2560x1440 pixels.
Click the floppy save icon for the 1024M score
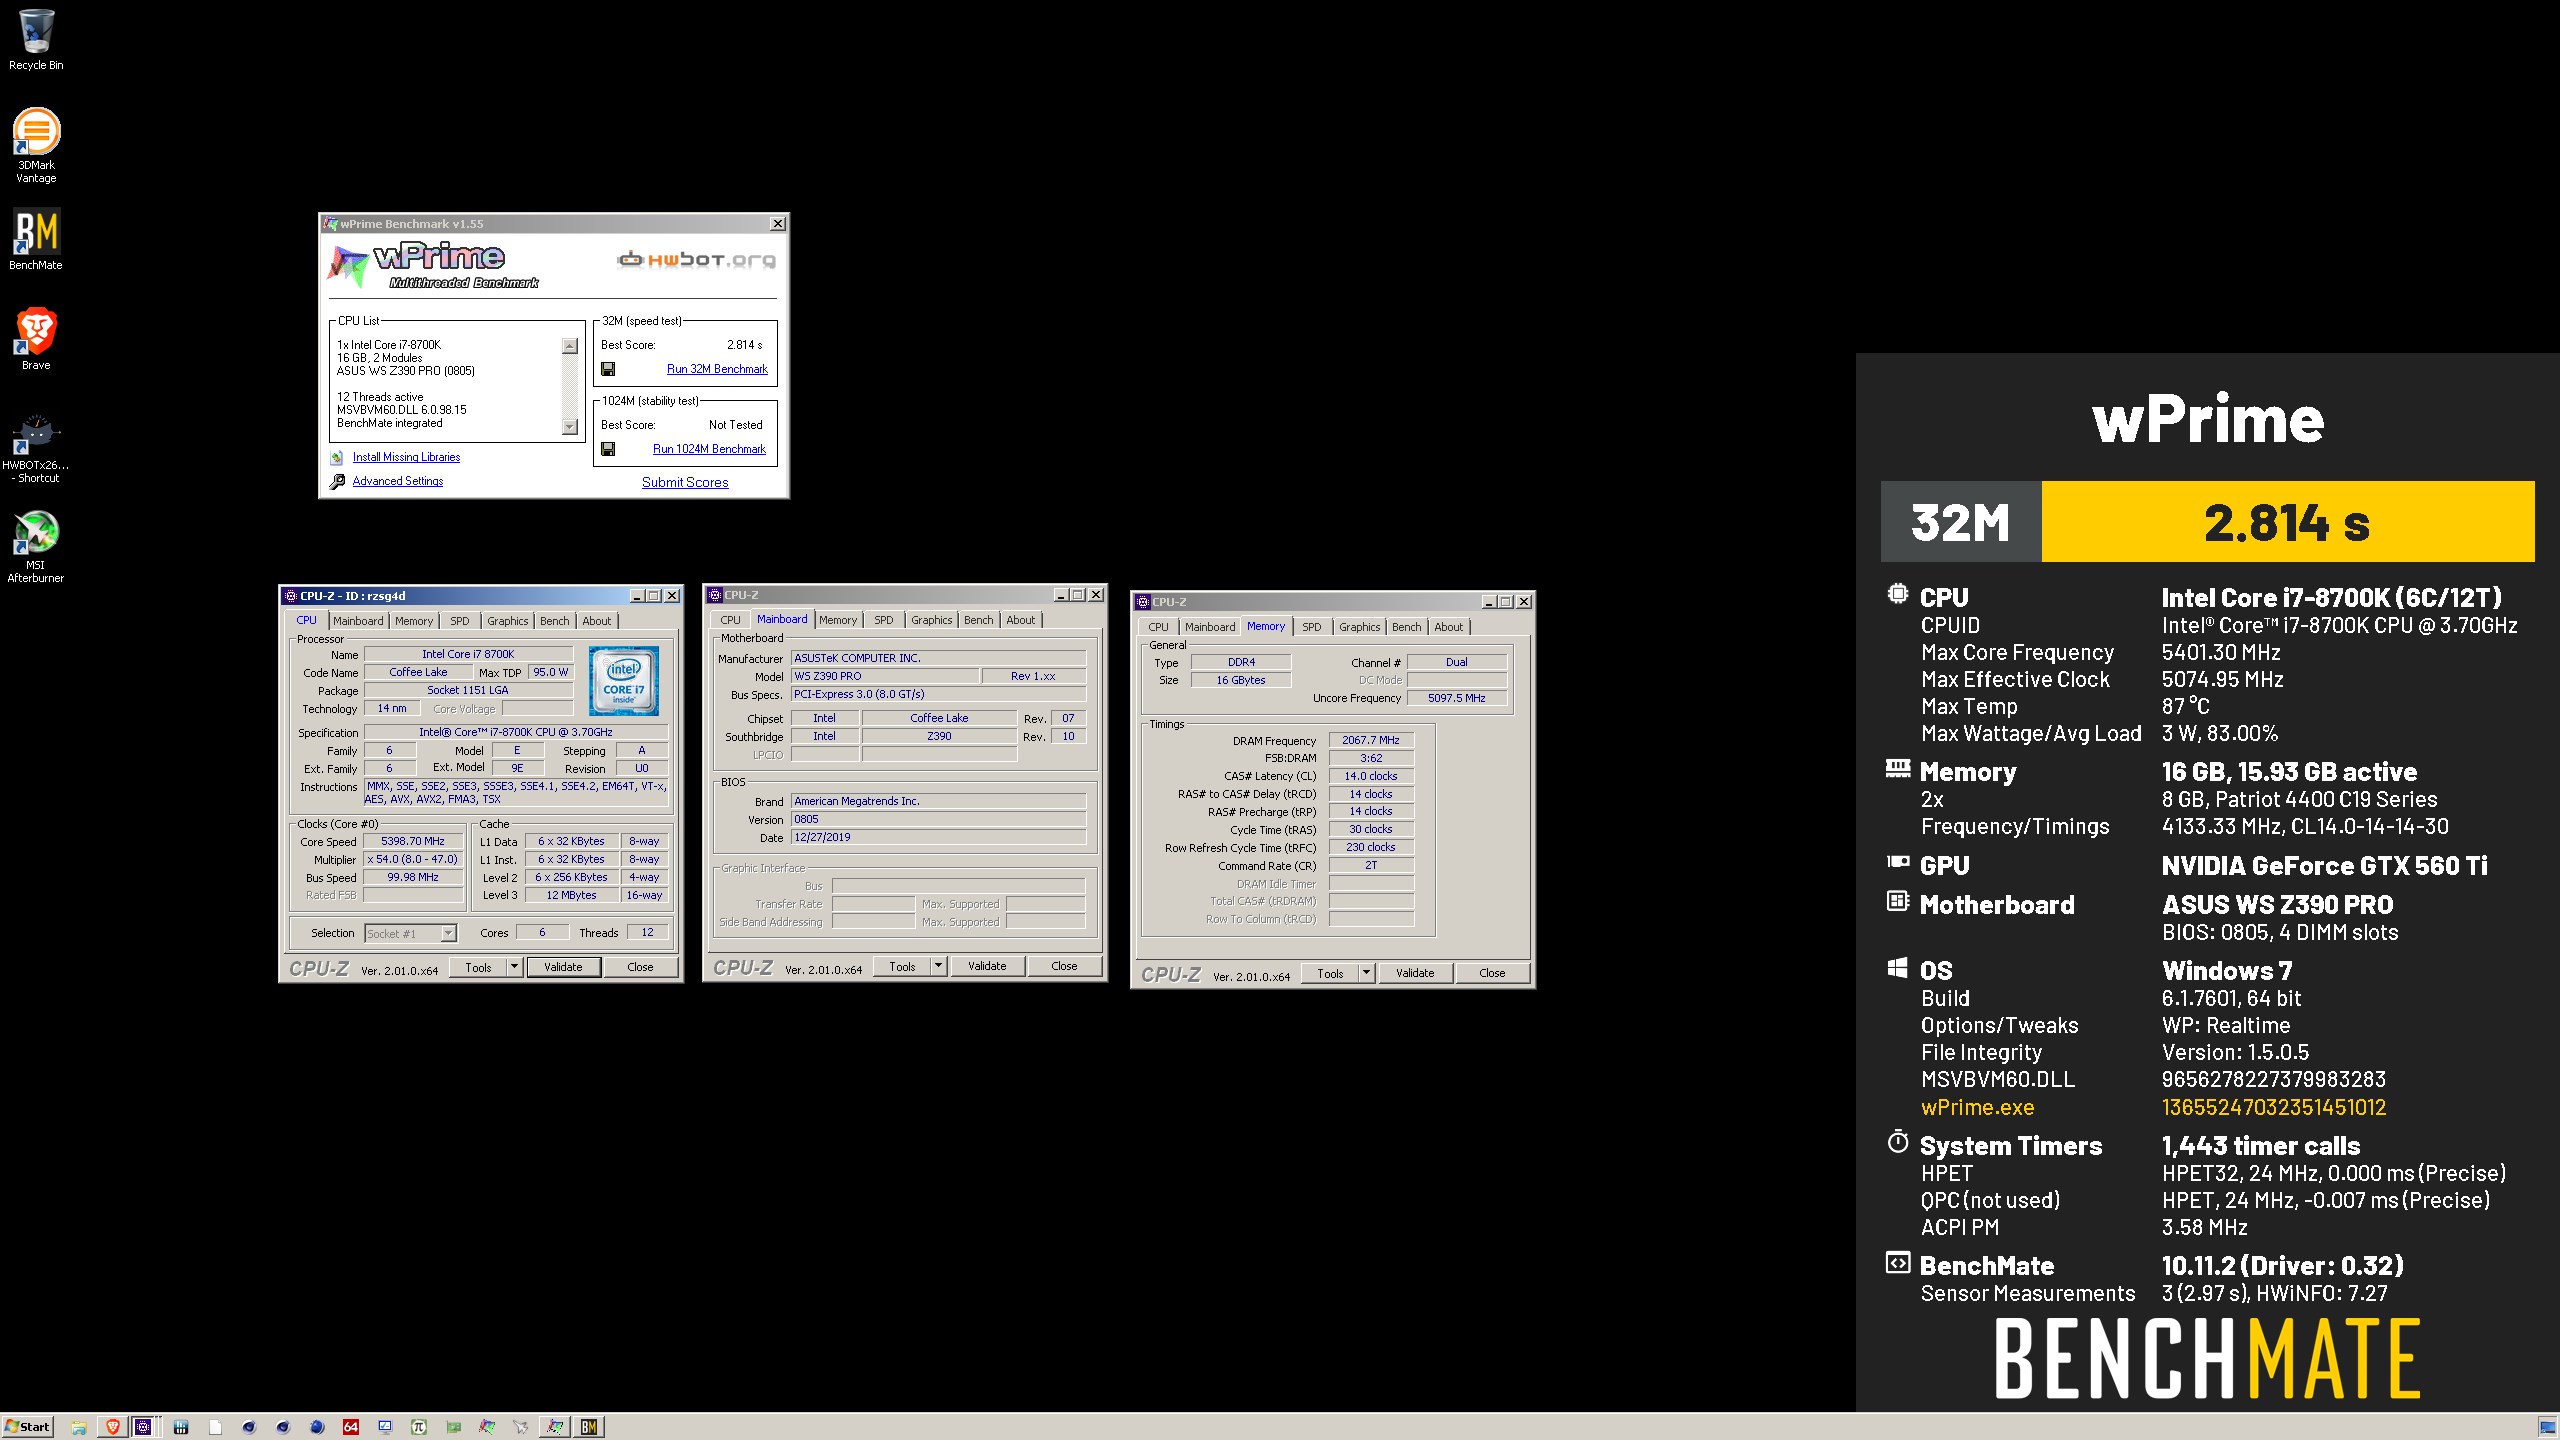[x=608, y=449]
